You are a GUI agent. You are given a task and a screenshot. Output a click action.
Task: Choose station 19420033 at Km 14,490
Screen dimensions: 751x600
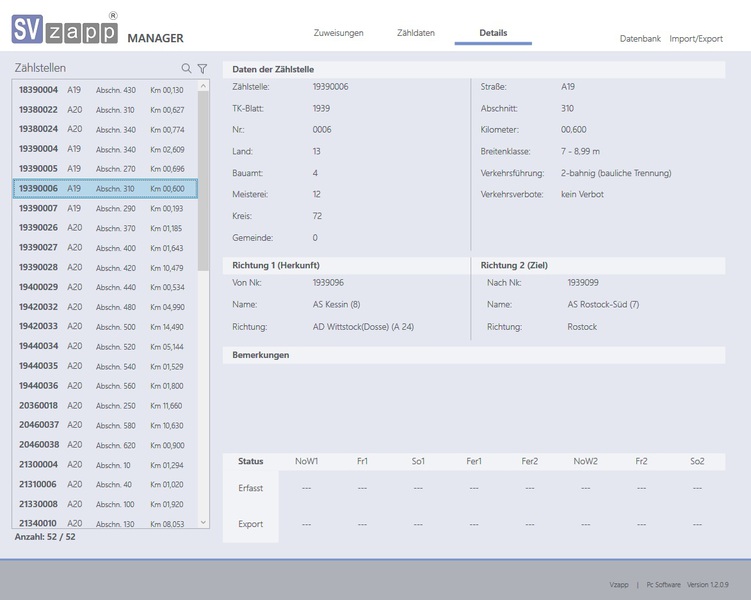coord(105,326)
